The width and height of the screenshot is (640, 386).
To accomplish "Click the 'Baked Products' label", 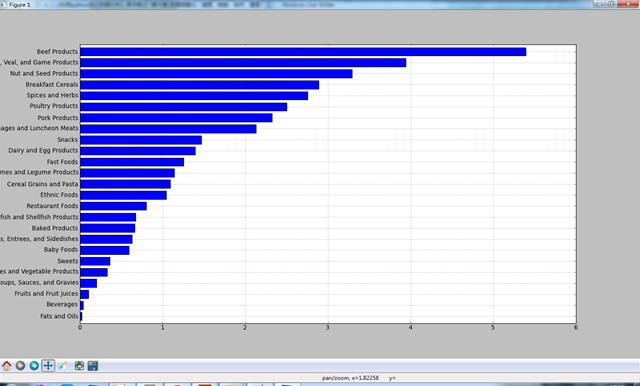I will [x=55, y=228].
